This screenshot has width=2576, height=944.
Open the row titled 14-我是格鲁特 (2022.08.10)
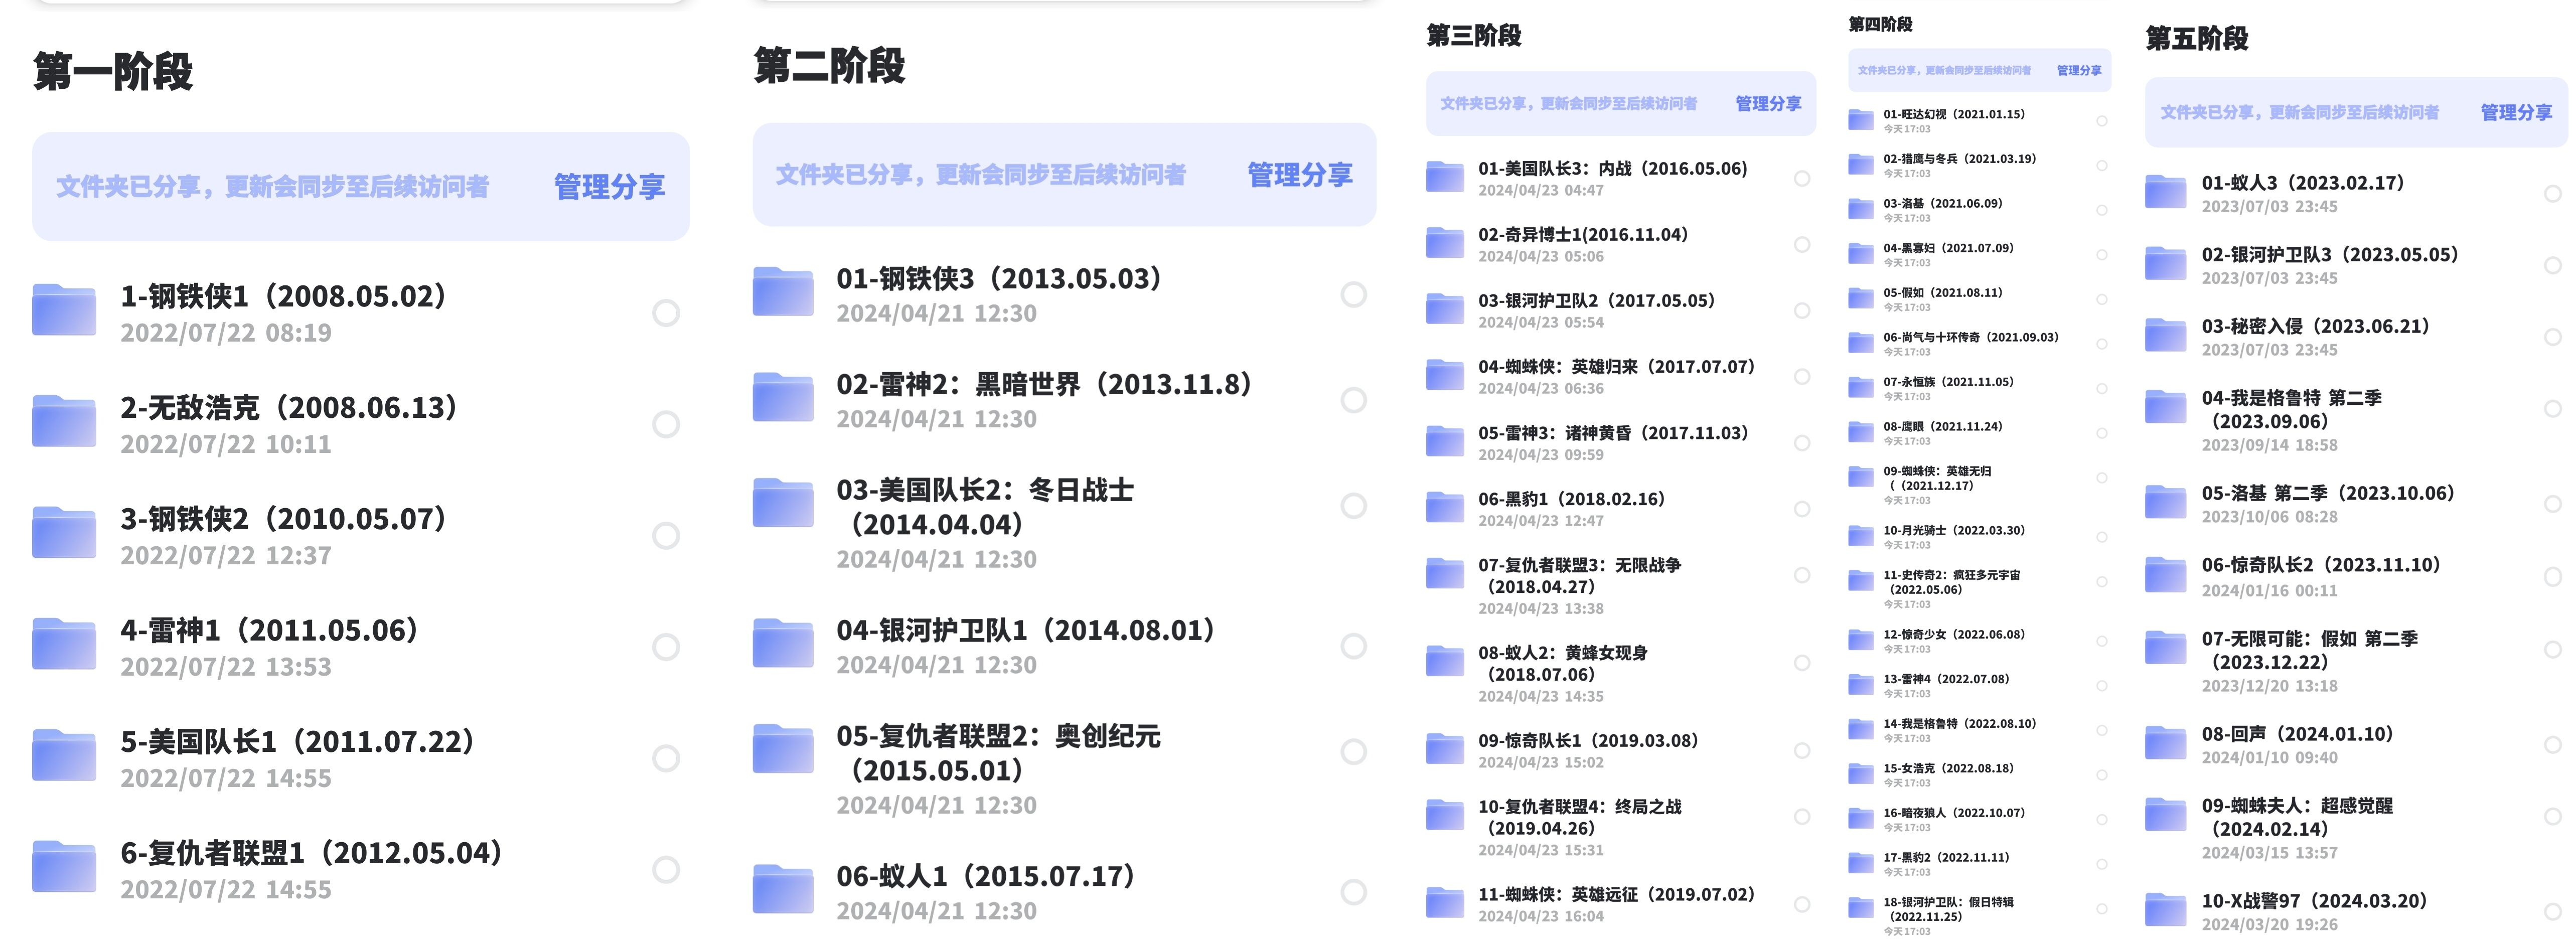point(1979,730)
